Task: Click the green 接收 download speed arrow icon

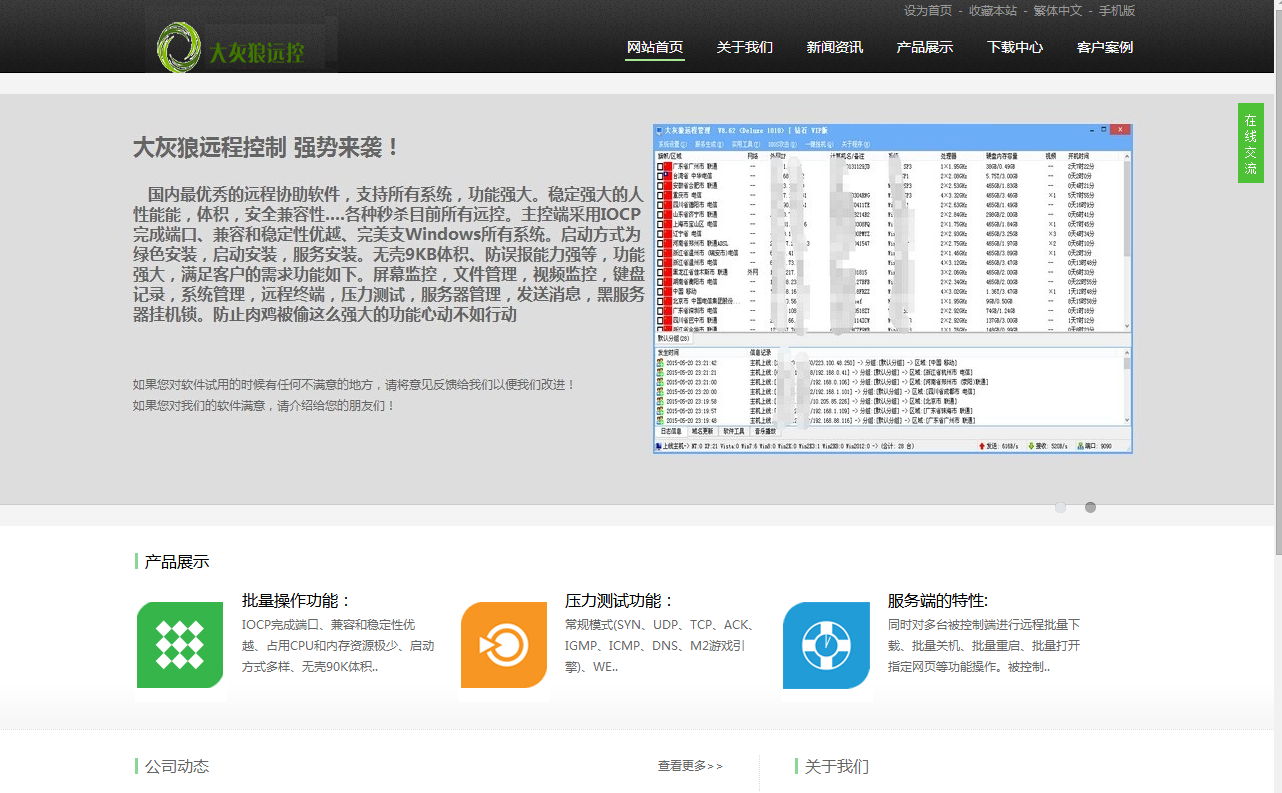Action: tap(1031, 446)
